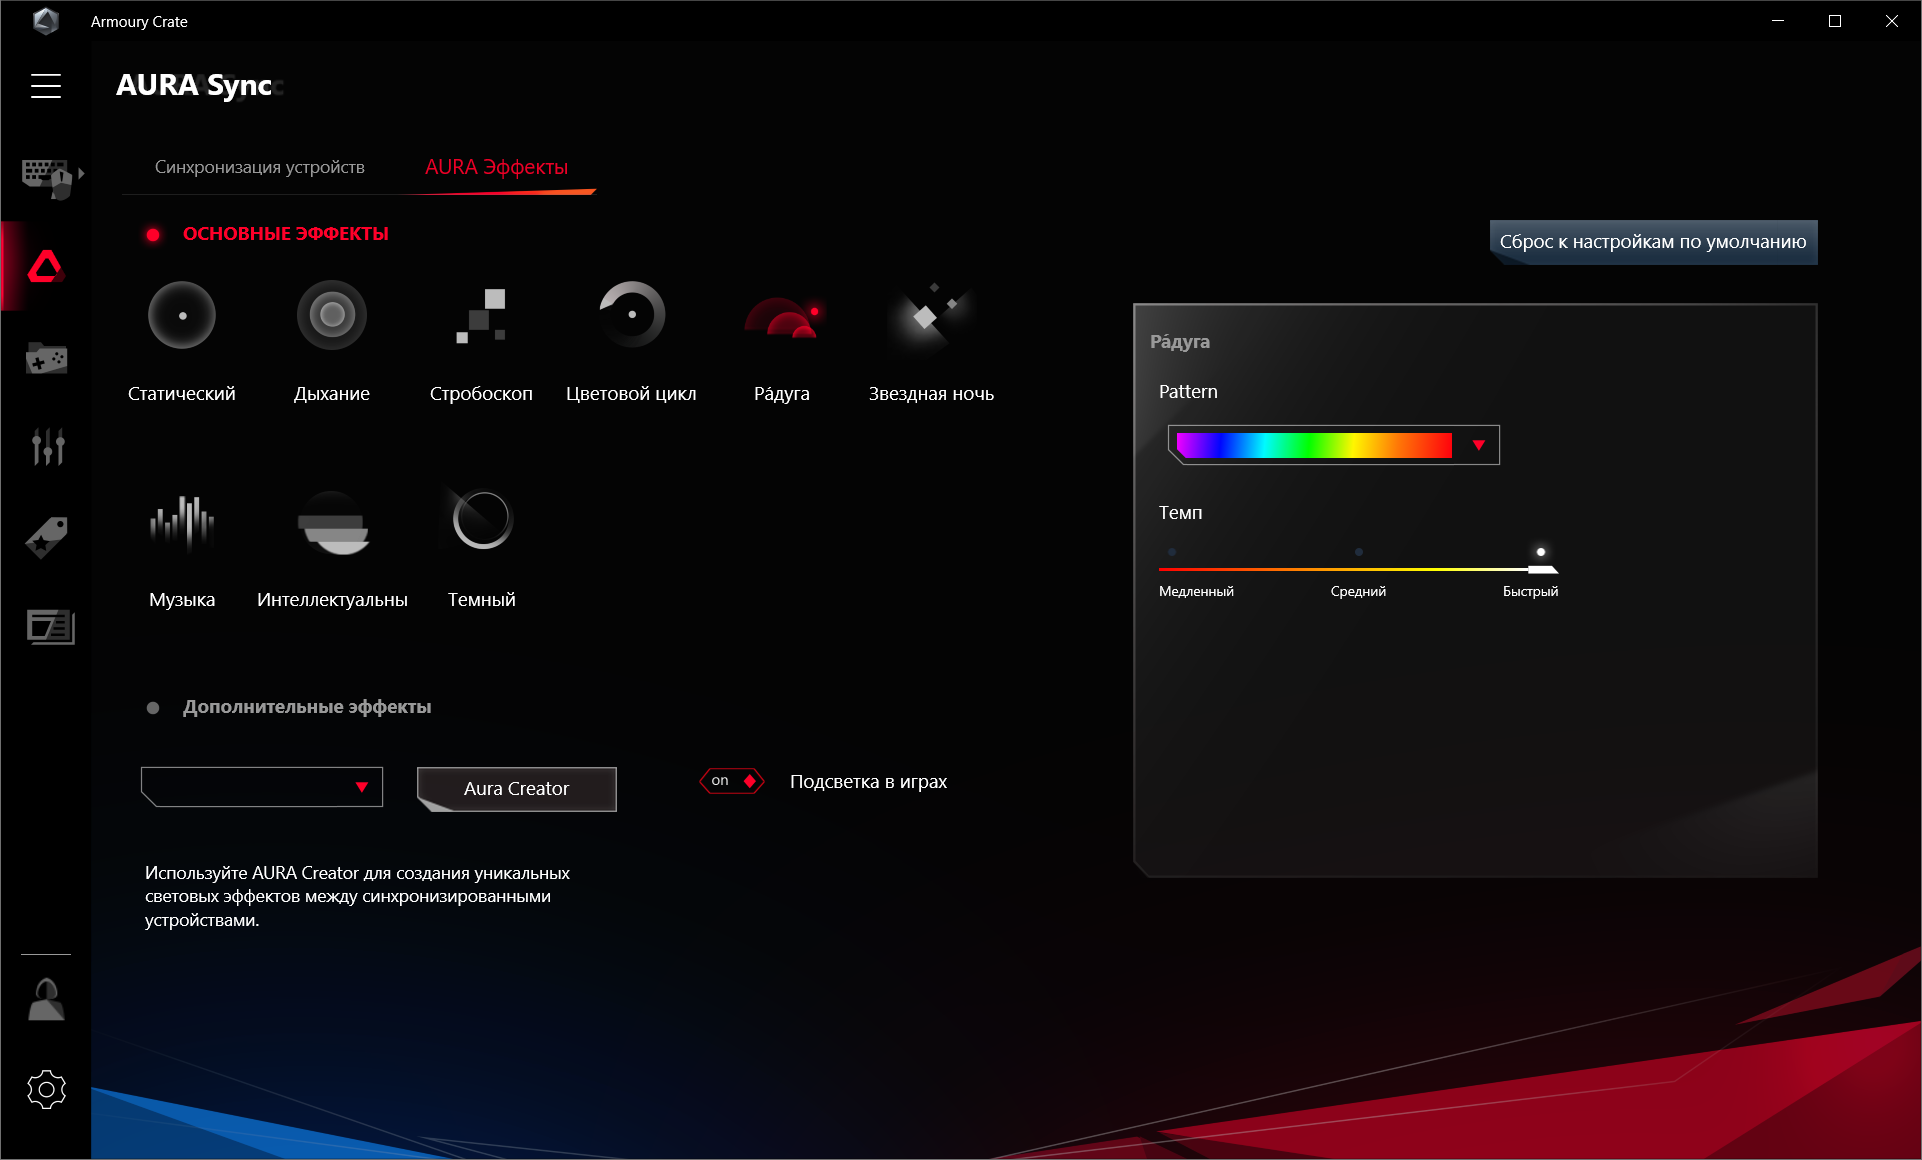The width and height of the screenshot is (1922, 1160).
Task: Choose the Music (Музыка) effect icon
Action: (x=182, y=521)
